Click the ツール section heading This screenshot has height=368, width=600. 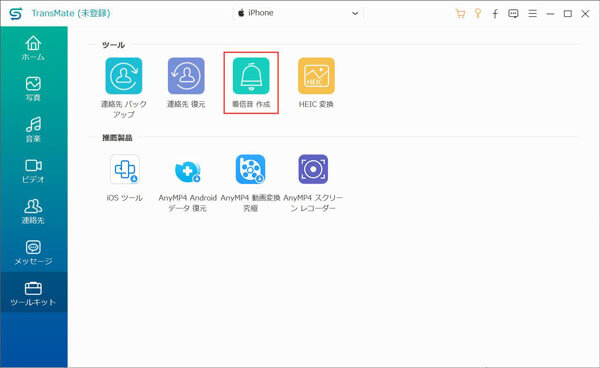click(113, 45)
